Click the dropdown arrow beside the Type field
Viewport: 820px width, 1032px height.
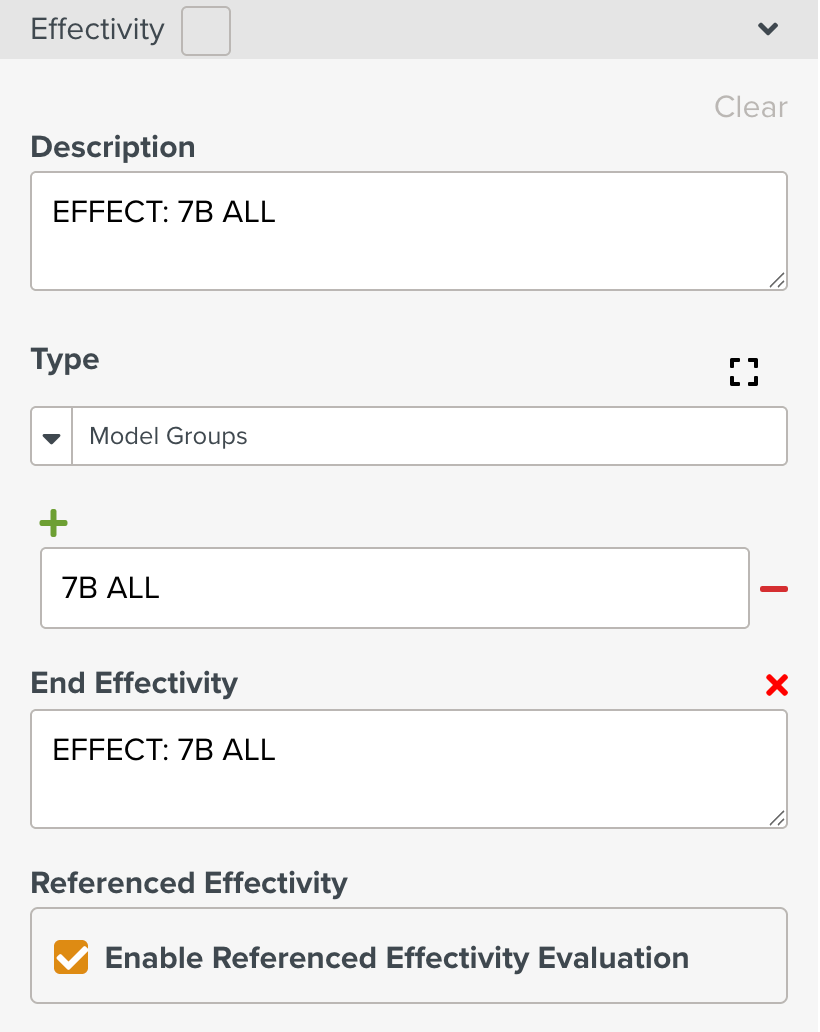tap(51, 436)
